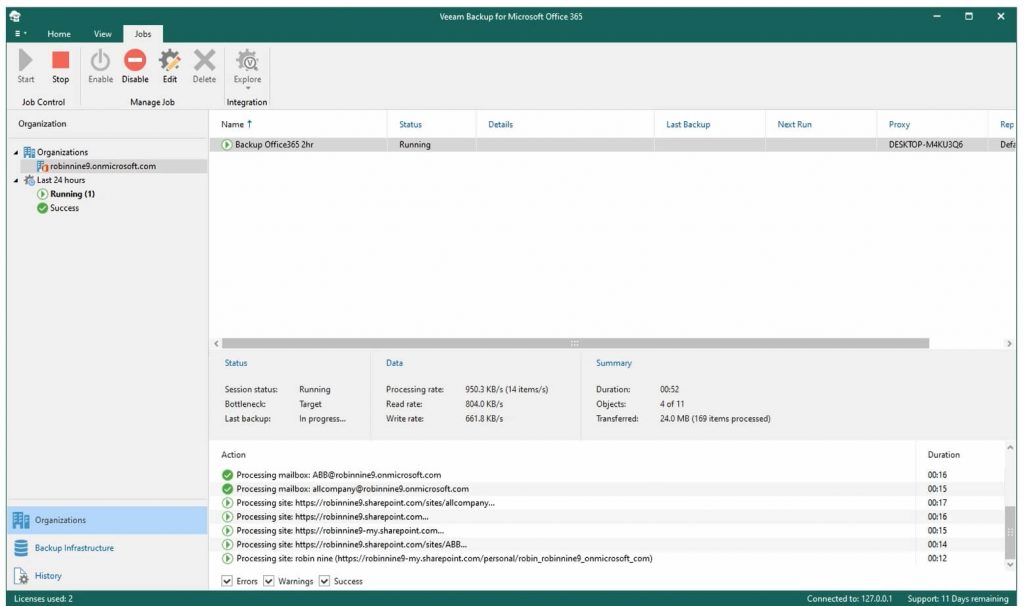Click the action log vertical scrollbar thumb
This screenshot has width=1024, height=606.
[x=1010, y=532]
